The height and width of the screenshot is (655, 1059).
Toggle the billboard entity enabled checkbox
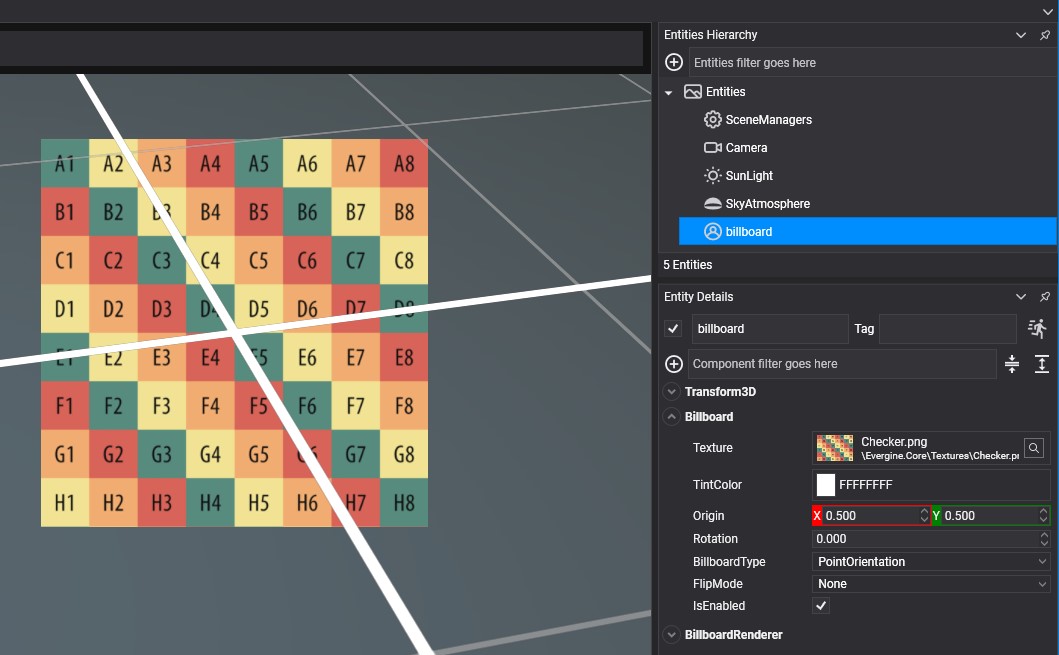[x=673, y=329]
